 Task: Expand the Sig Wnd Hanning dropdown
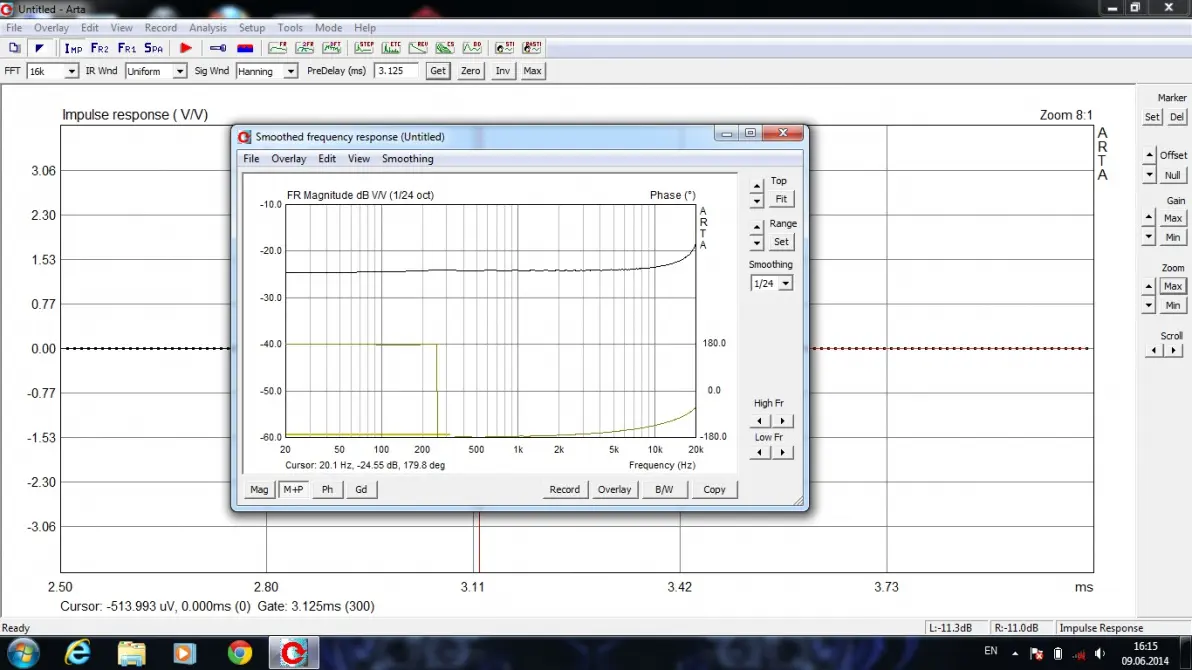pyautogui.click(x=290, y=72)
